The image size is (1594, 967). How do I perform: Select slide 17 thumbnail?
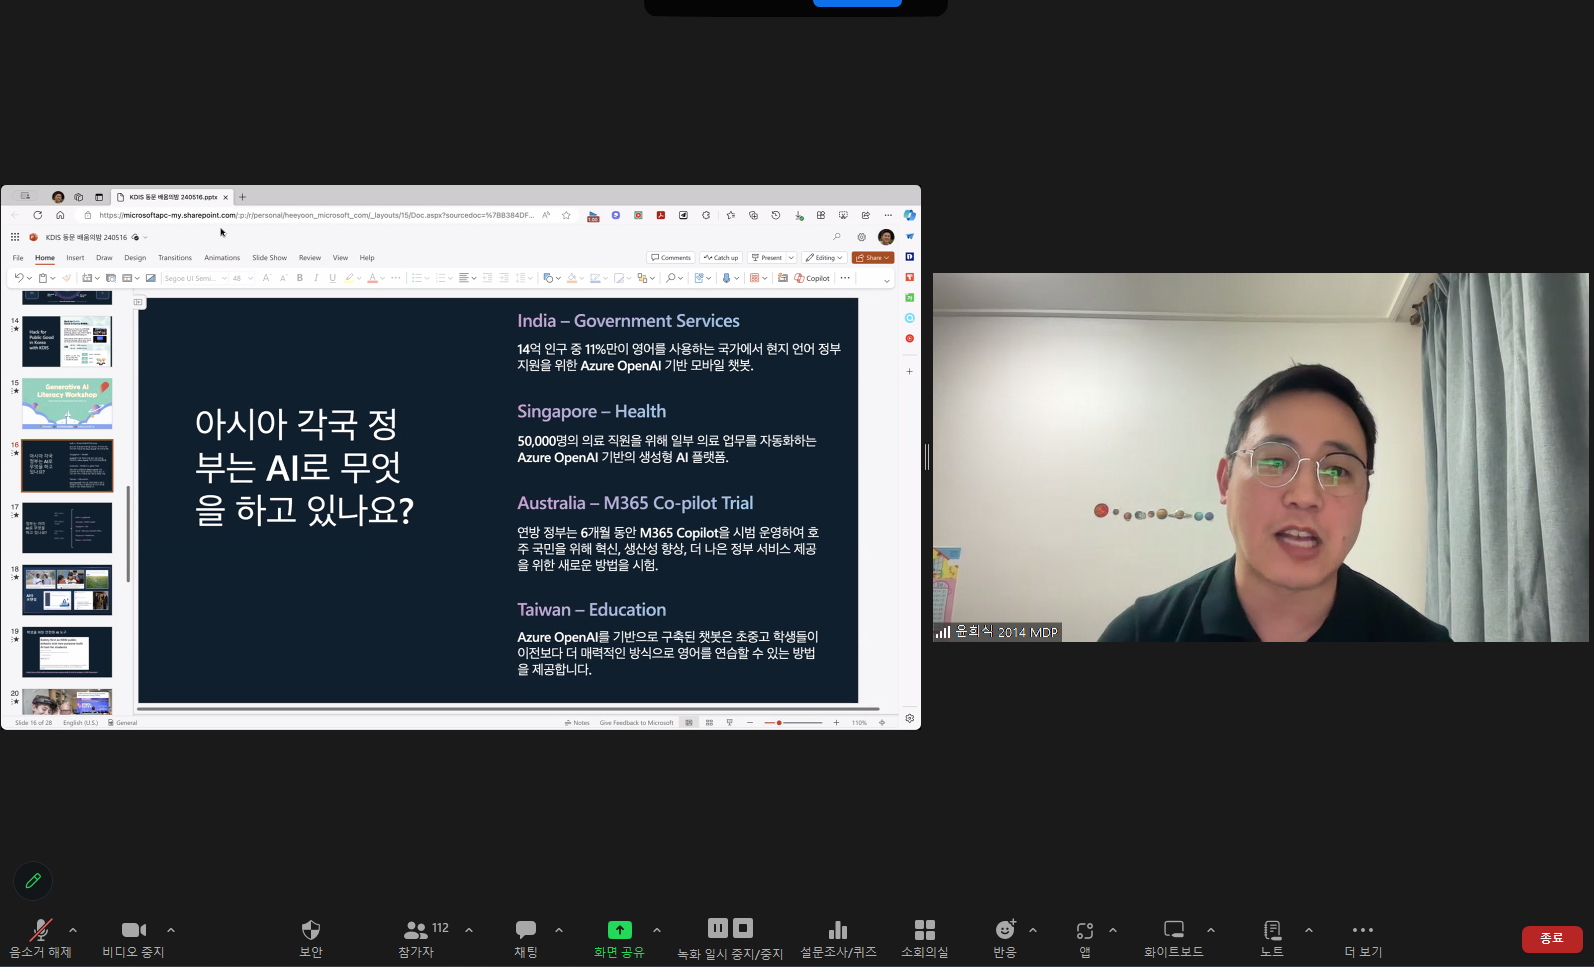pyautogui.click(x=67, y=528)
